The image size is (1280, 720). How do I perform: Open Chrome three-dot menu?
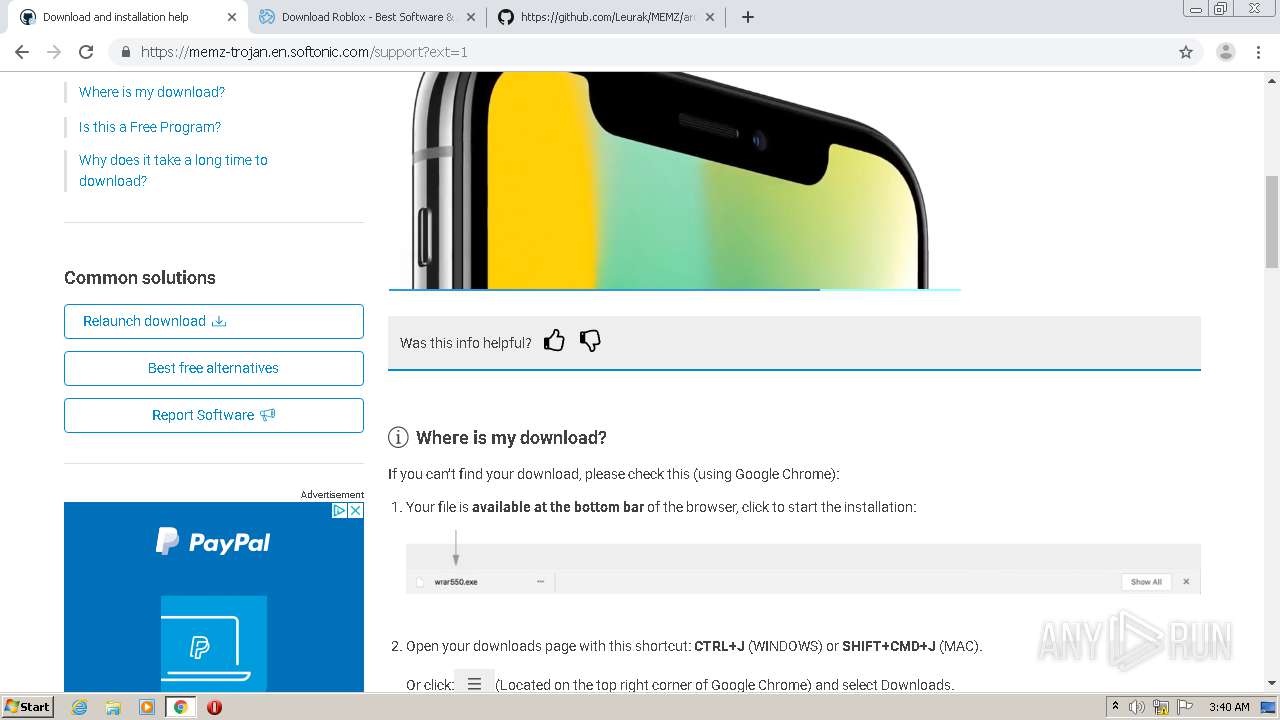(1259, 52)
